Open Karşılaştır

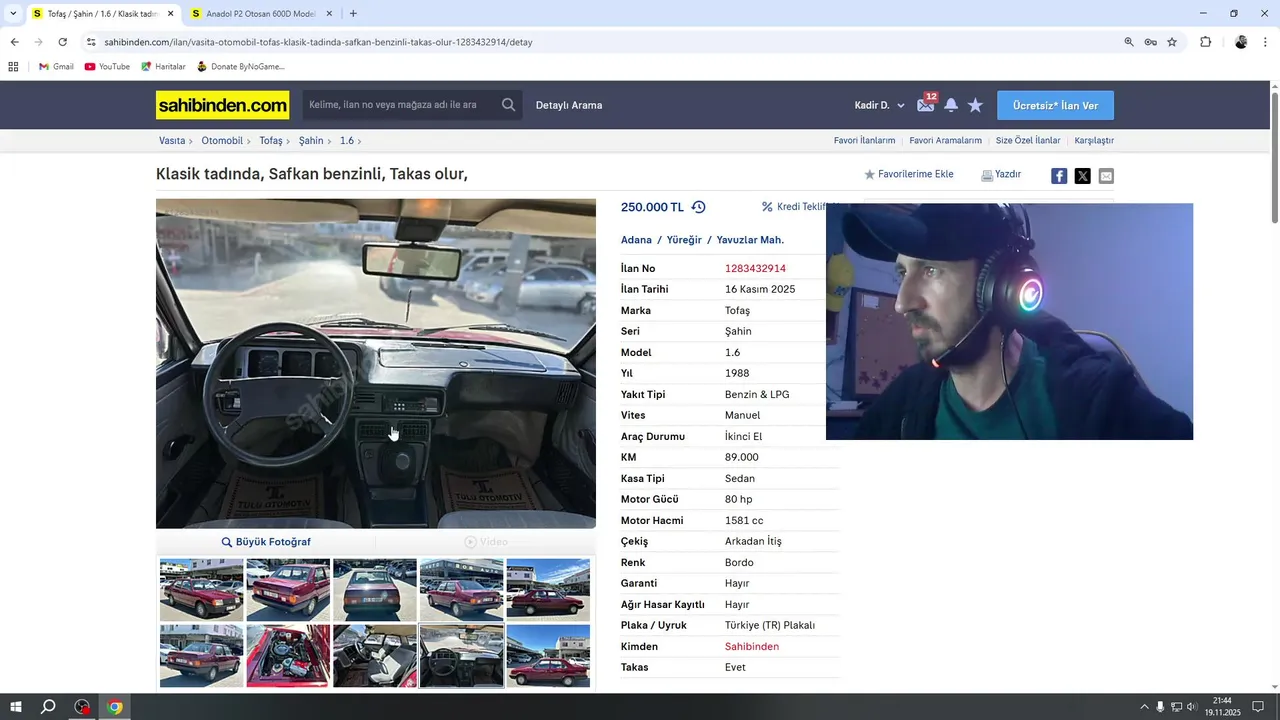coord(1094,141)
